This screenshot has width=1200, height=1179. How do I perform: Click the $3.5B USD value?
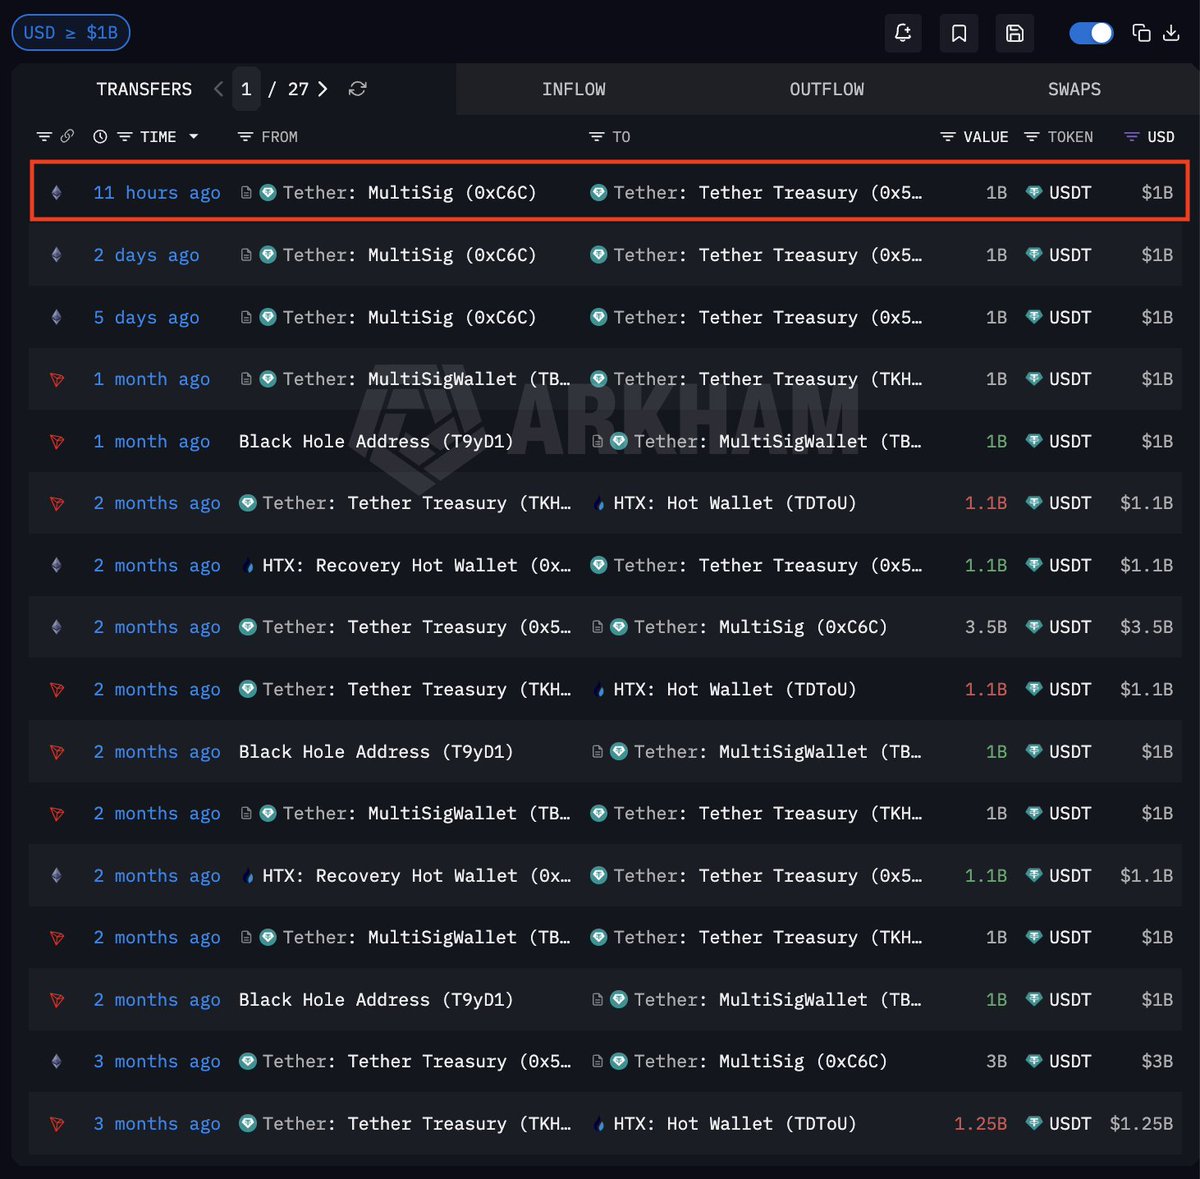[1146, 627]
